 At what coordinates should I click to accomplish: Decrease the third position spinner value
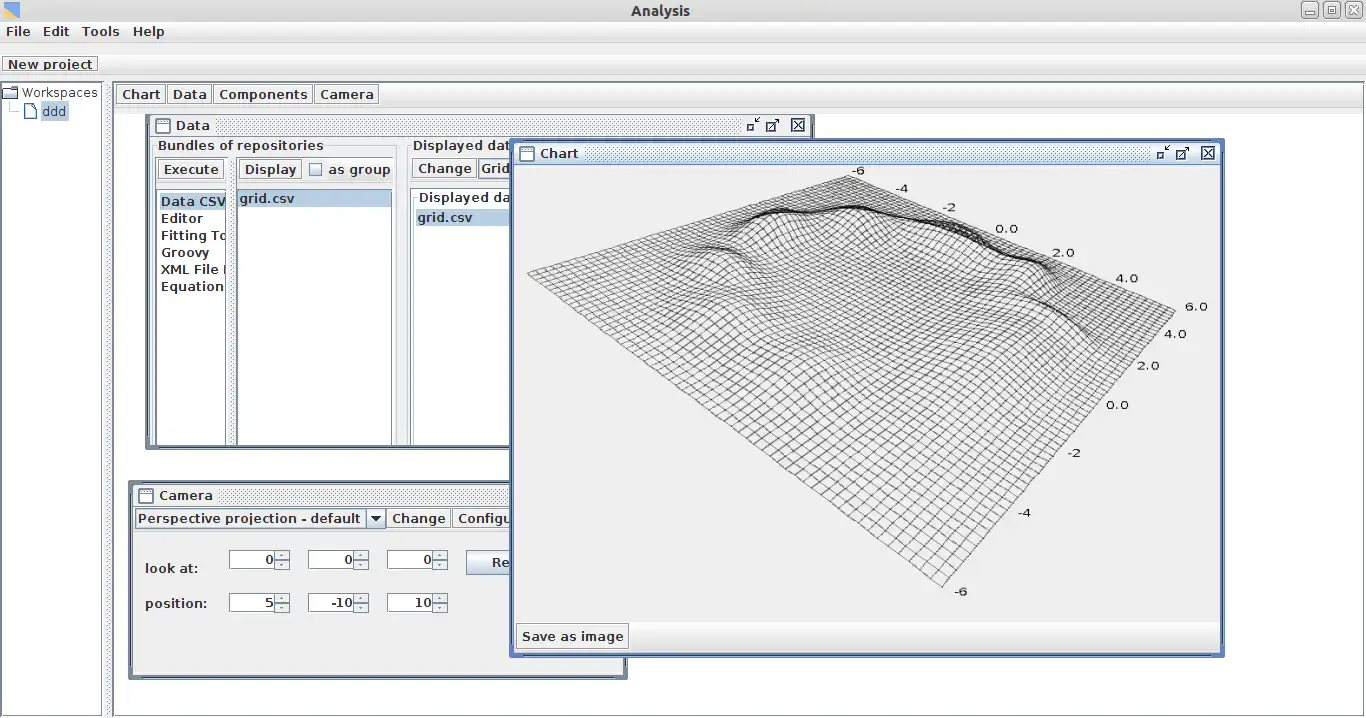pos(440,608)
